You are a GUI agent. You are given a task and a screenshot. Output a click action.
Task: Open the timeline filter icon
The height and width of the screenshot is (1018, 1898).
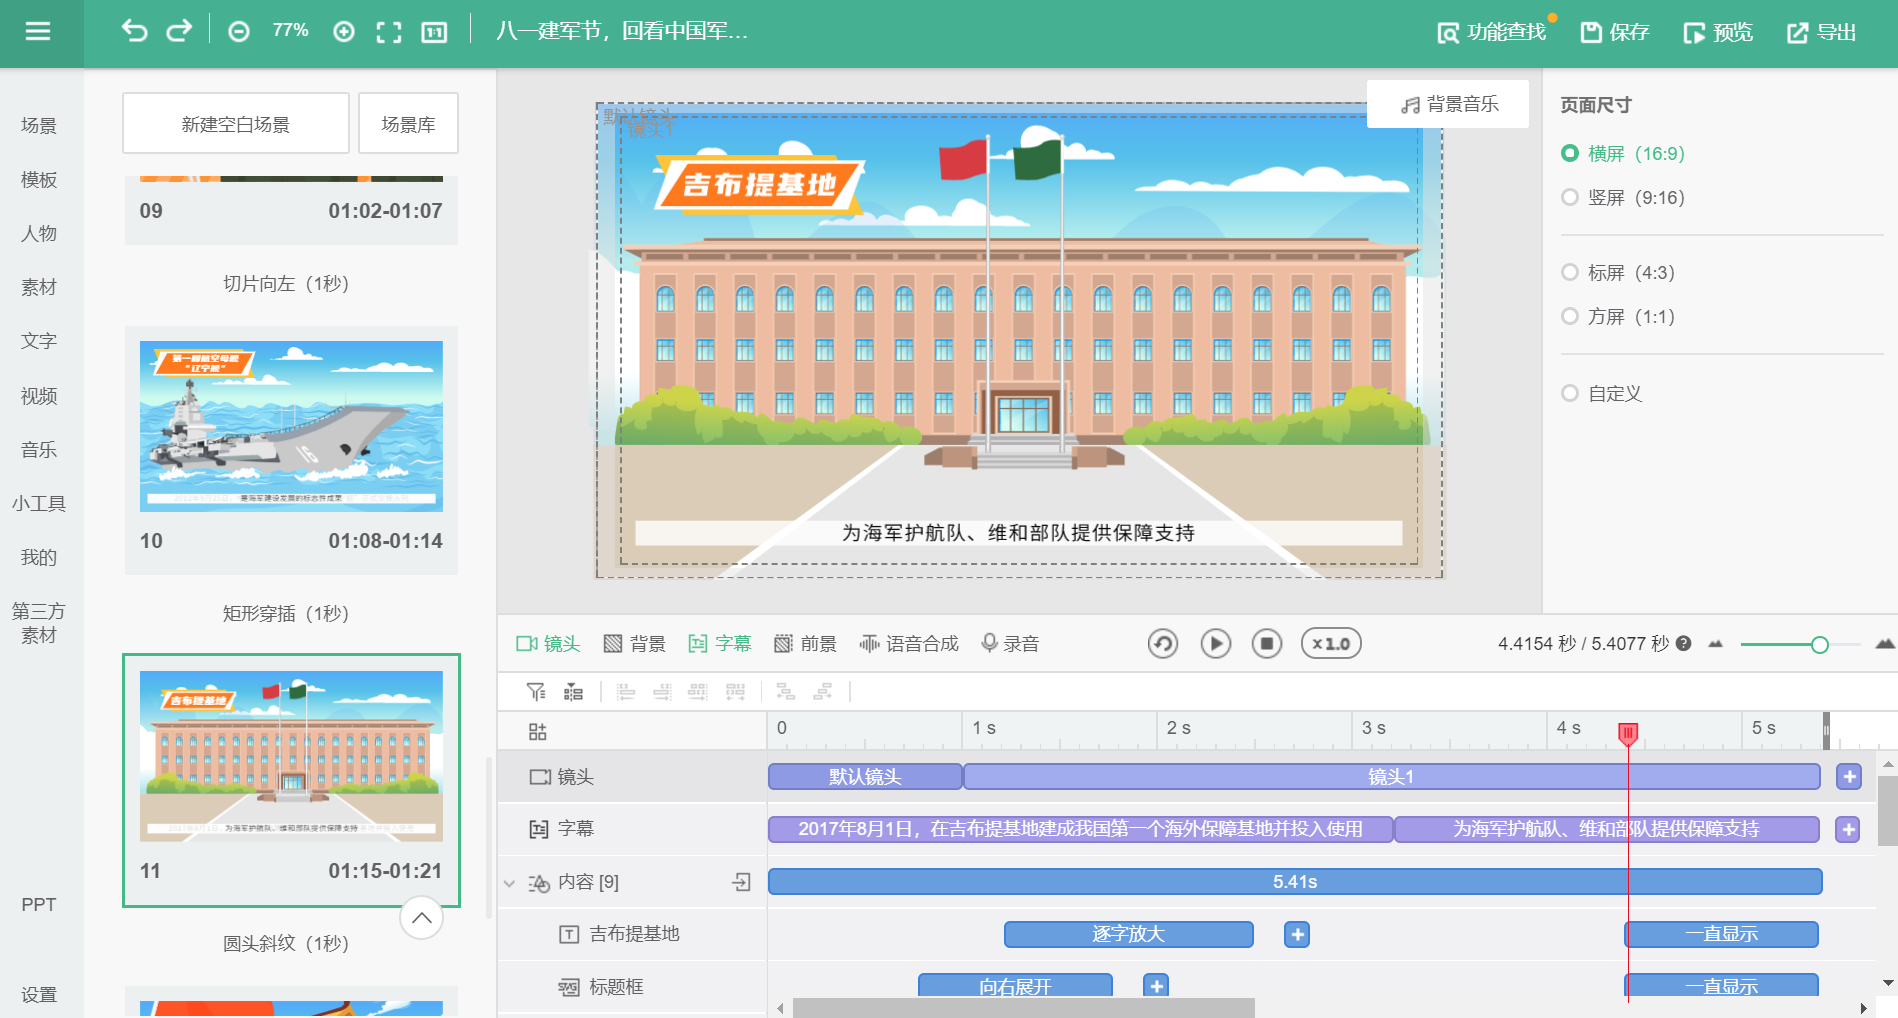(537, 691)
